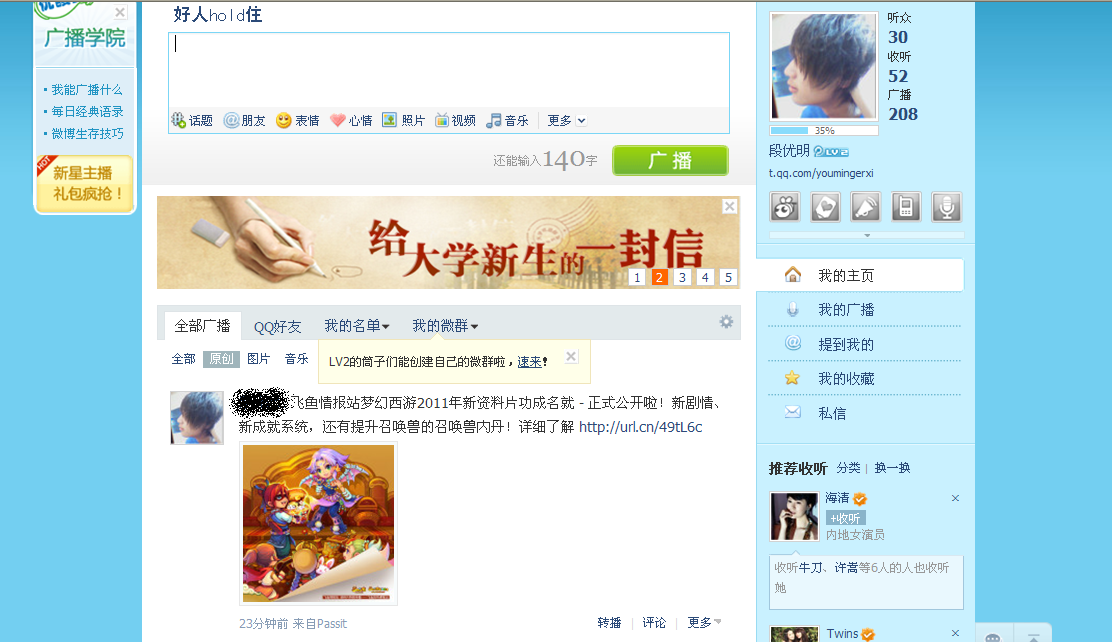Image resolution: width=1112 pixels, height=642 pixels.
Task: Open the http://url.cn/49tL6c link
Action: tap(640, 427)
